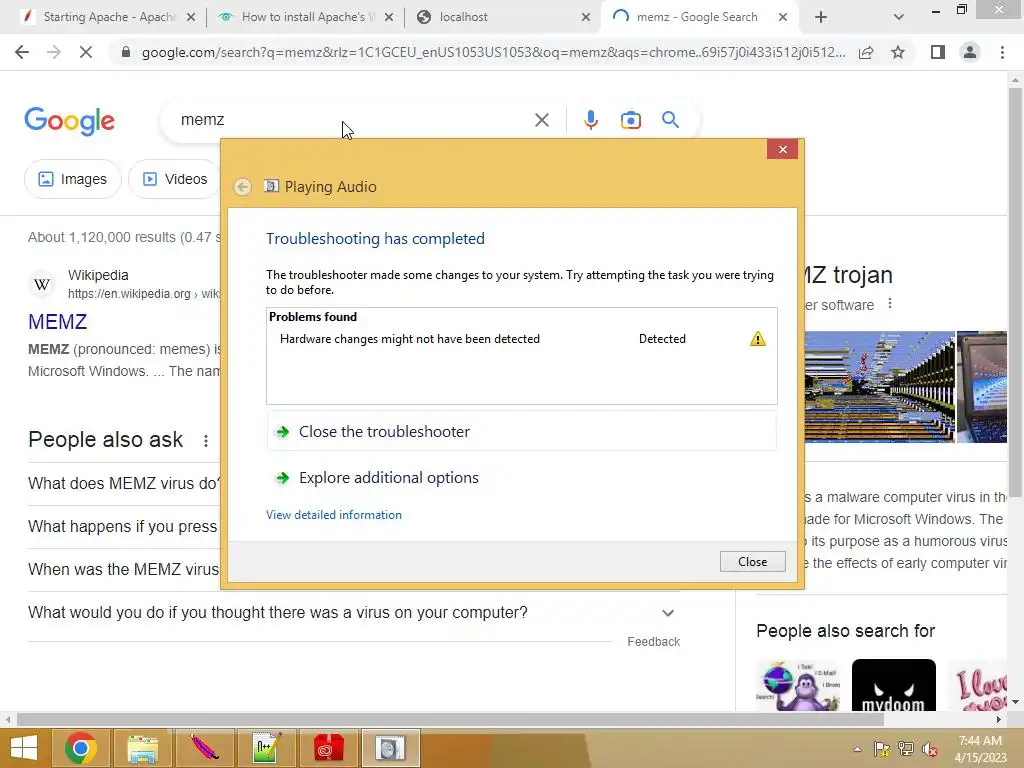Open Chrome side panel icon
The width and height of the screenshot is (1024, 768).
[x=938, y=52]
